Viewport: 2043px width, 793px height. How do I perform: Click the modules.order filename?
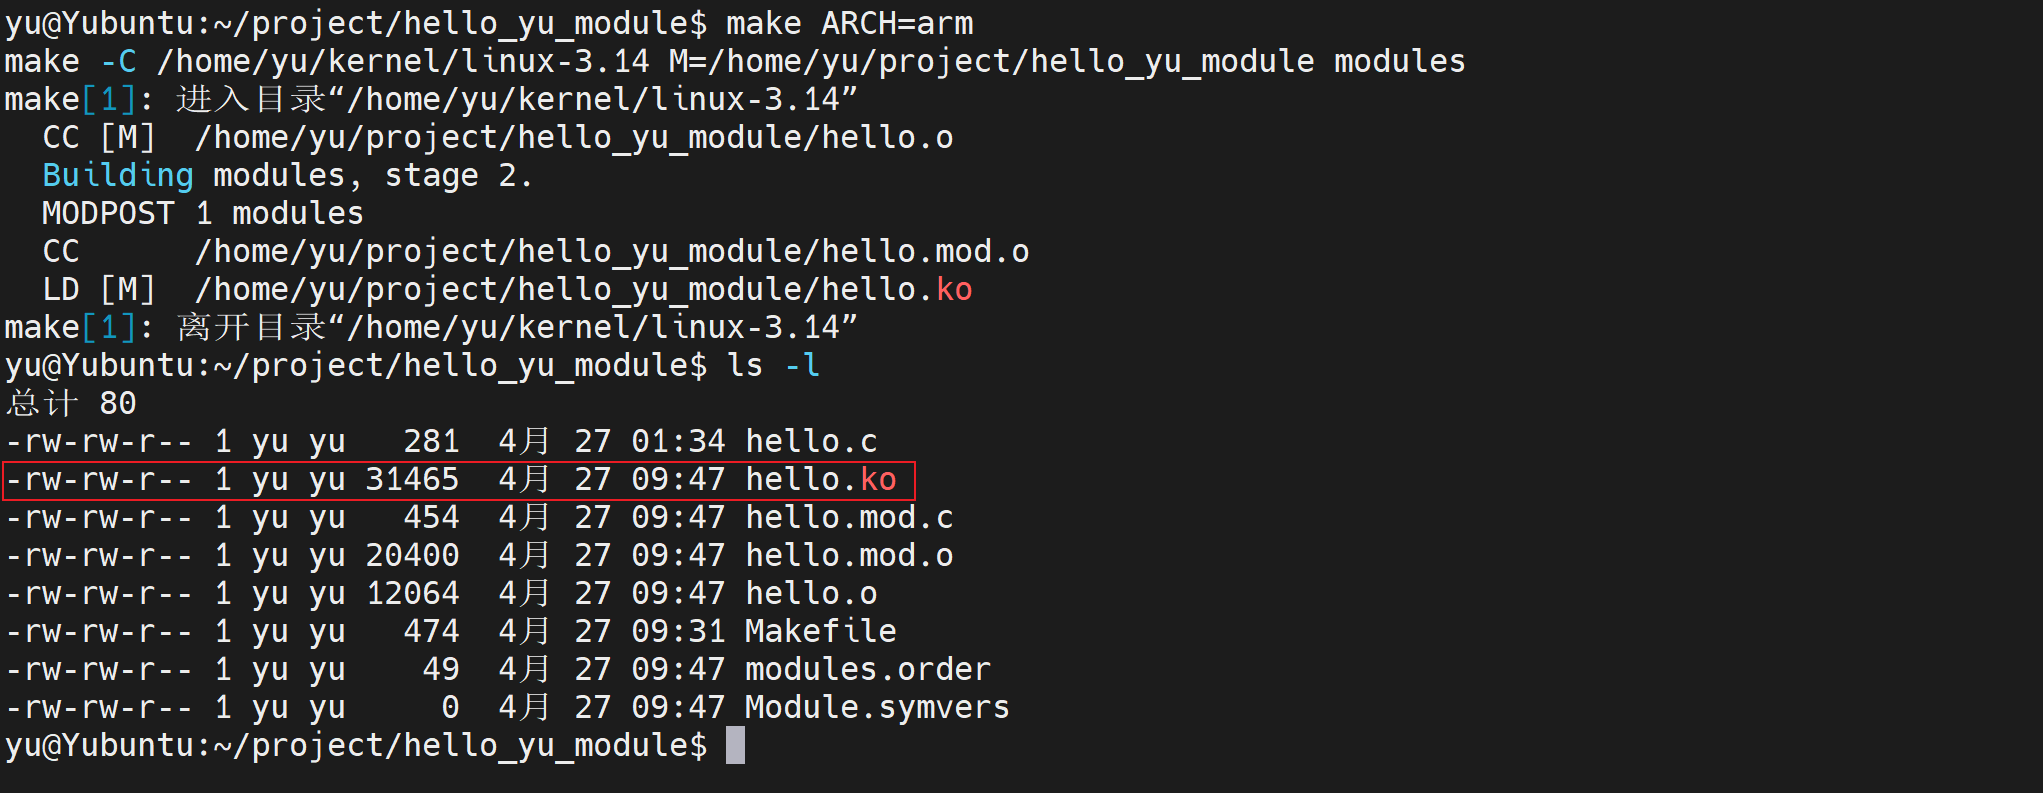pos(868,670)
